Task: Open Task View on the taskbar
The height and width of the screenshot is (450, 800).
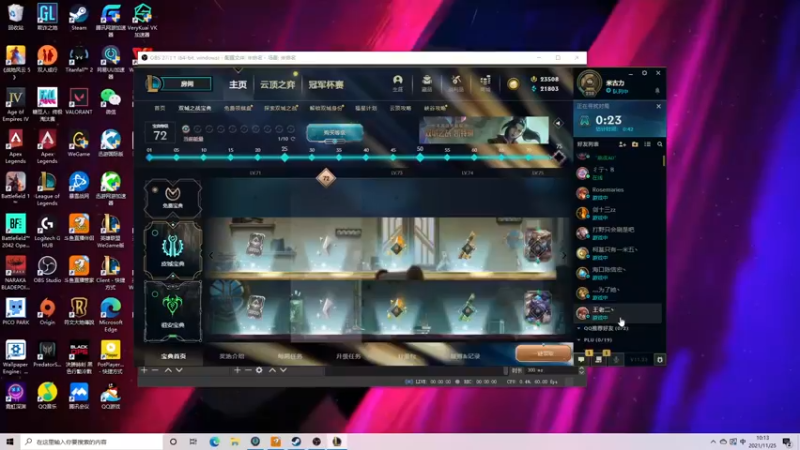Action: coord(193,441)
